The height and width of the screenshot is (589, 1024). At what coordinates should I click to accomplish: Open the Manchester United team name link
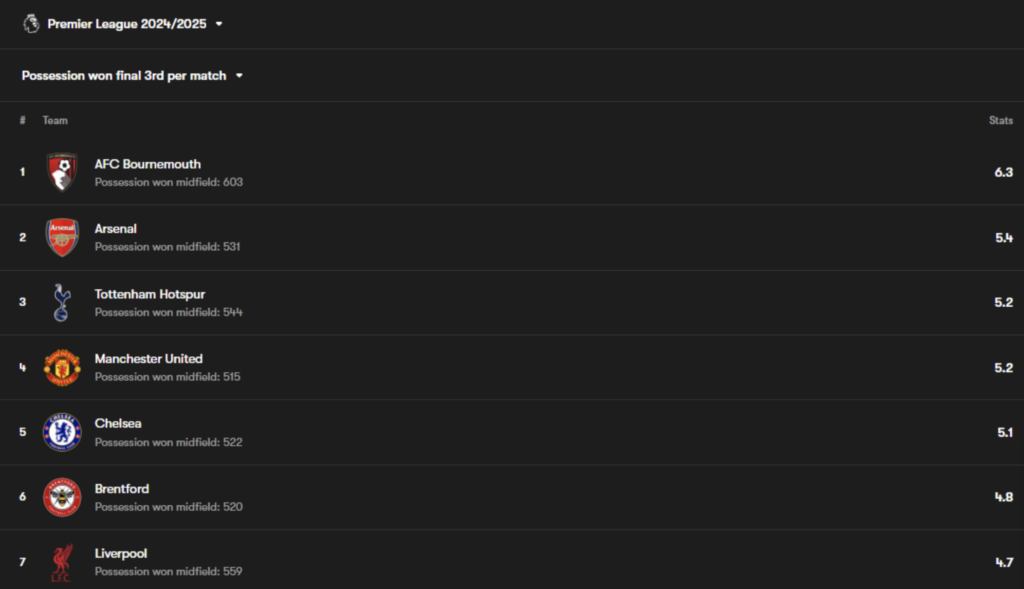coord(148,359)
